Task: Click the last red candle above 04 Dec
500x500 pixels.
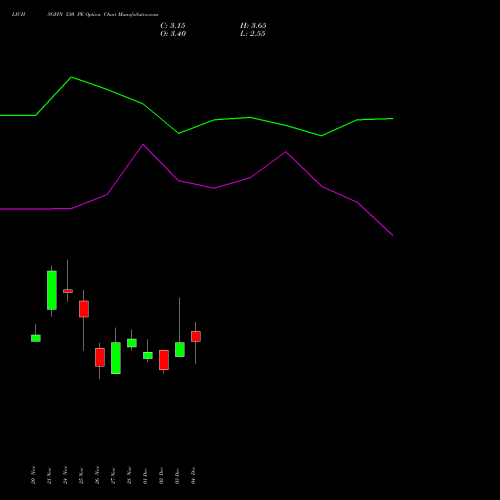Action: pyautogui.click(x=196, y=336)
